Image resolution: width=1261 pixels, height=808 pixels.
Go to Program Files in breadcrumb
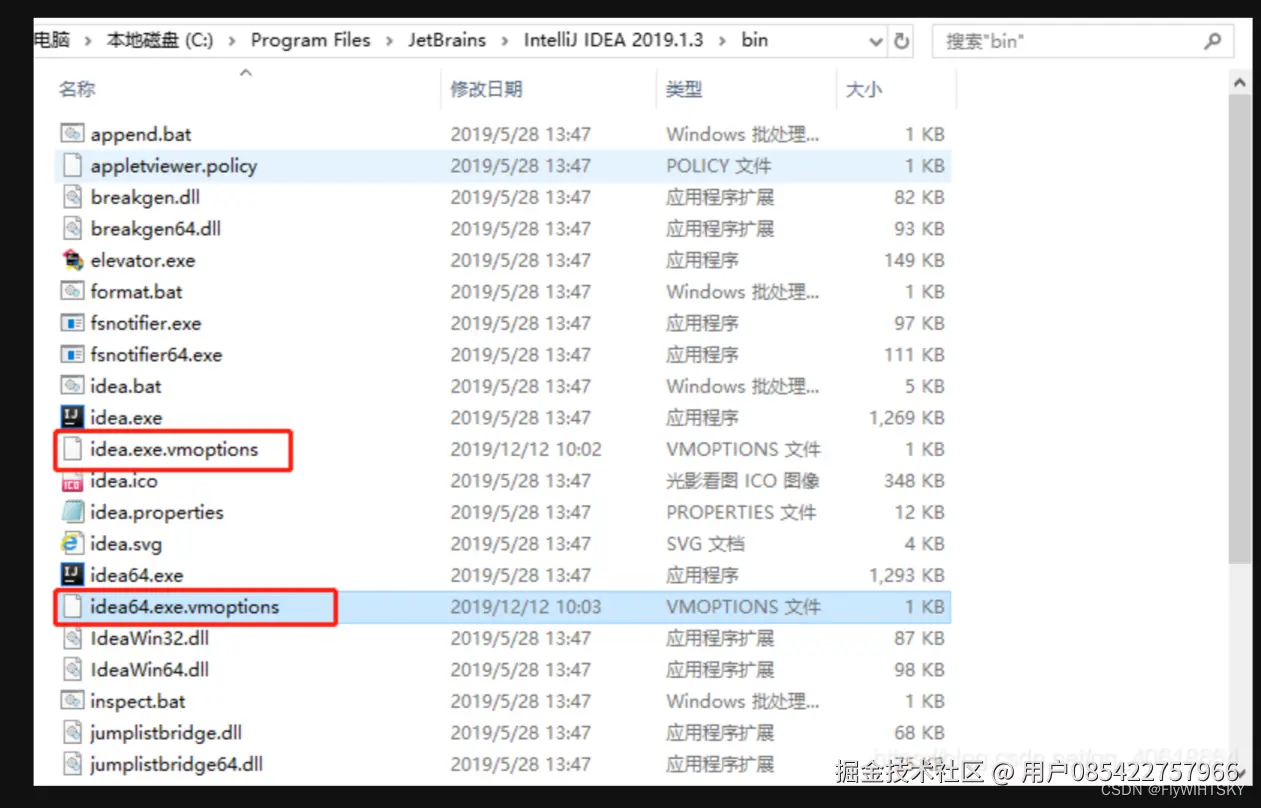coord(310,41)
